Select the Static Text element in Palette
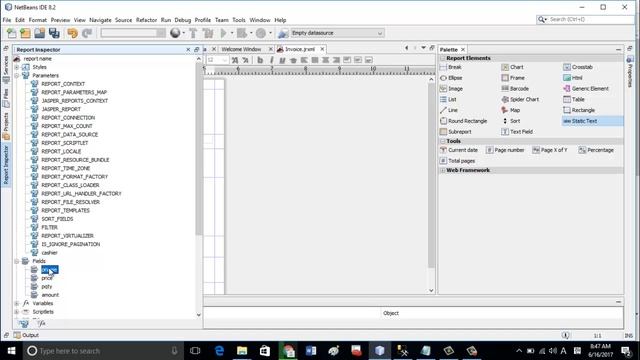The image size is (640, 360). (x=592, y=121)
